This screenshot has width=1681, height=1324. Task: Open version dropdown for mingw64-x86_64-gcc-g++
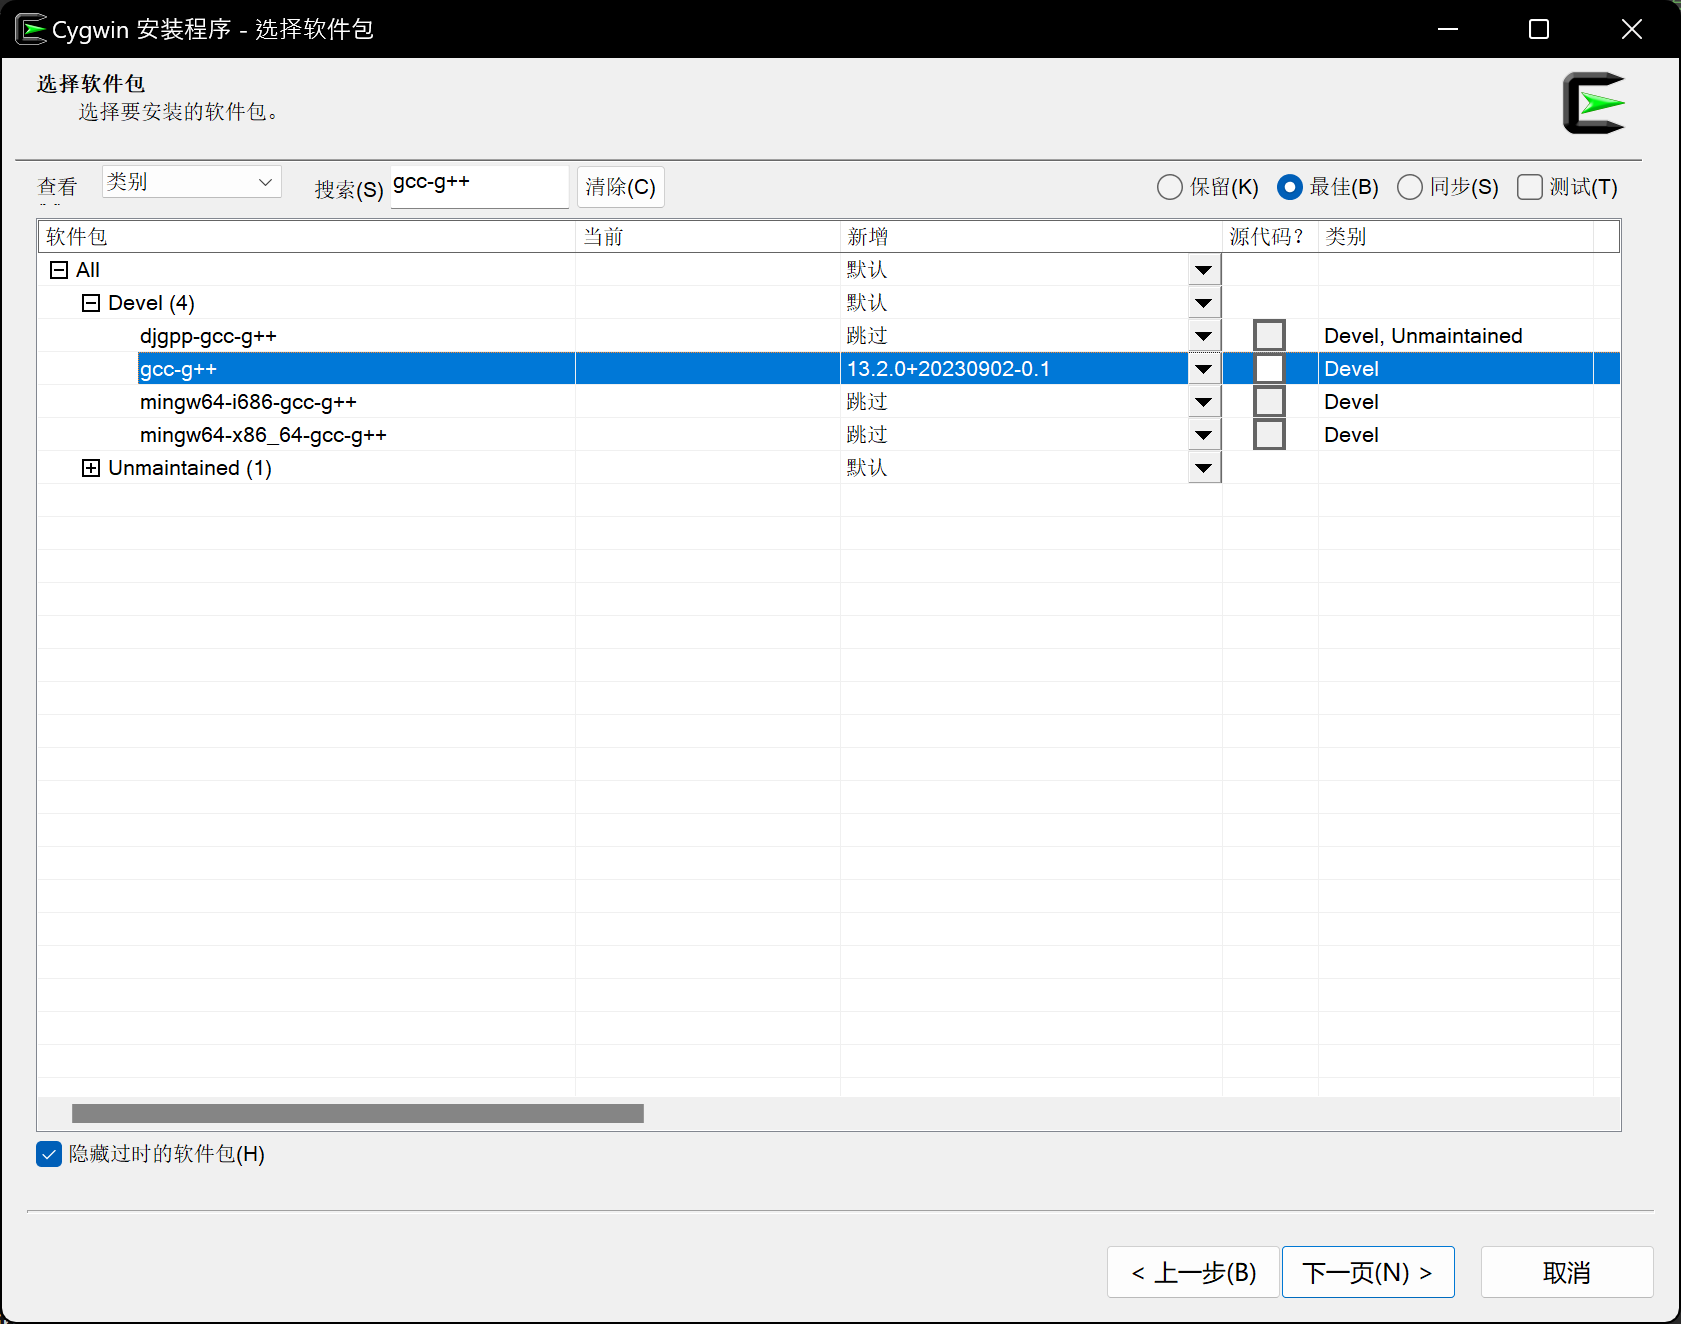[1204, 435]
